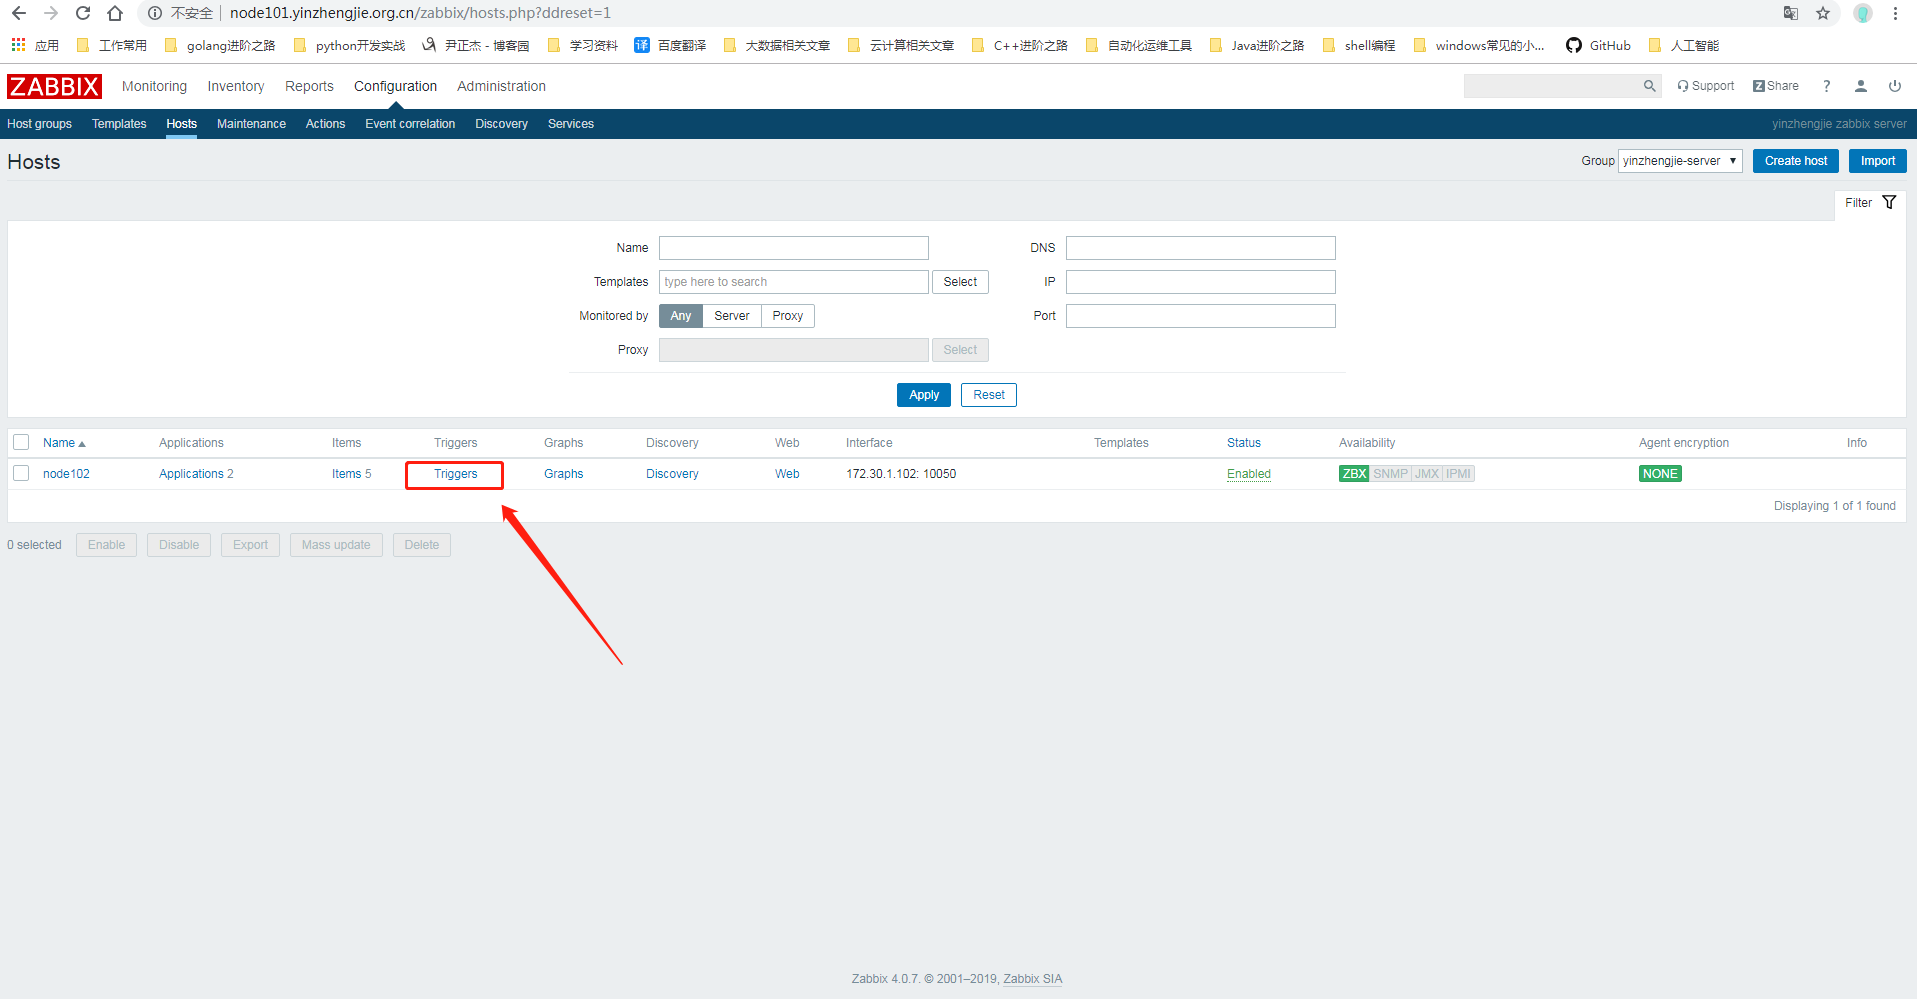Click Reset filter button
The height and width of the screenshot is (999, 1917).
989,395
